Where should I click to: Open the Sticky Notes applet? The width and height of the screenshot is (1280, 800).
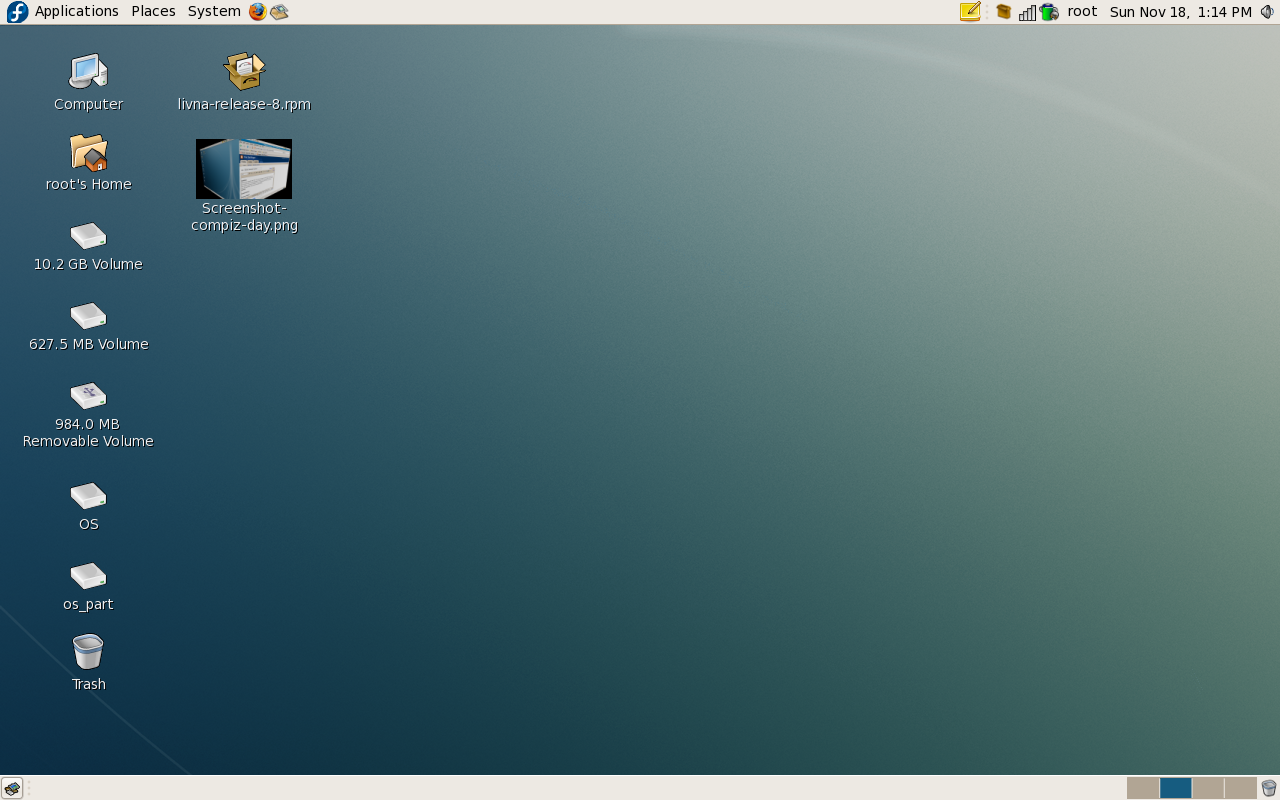click(x=969, y=12)
